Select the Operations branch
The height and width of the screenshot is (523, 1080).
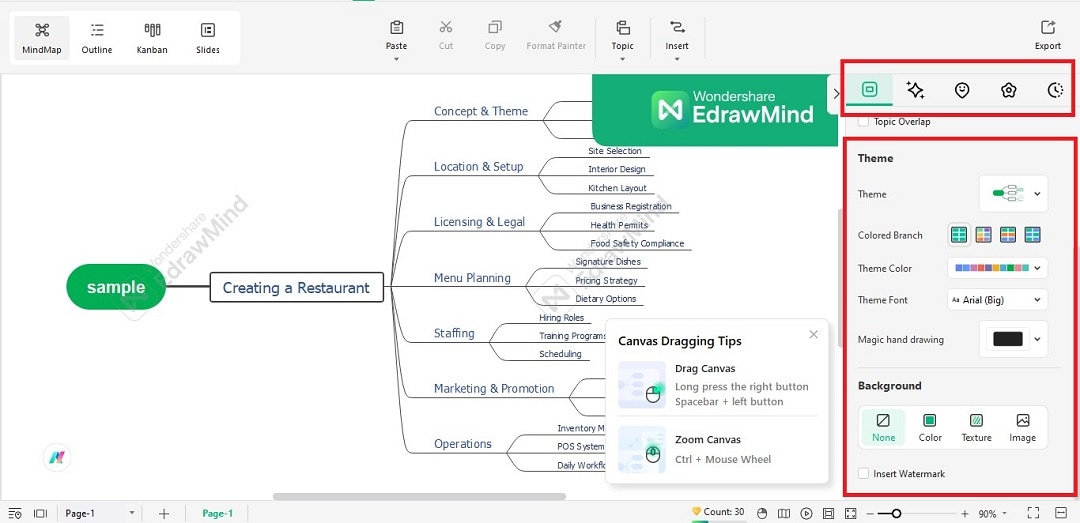(463, 444)
